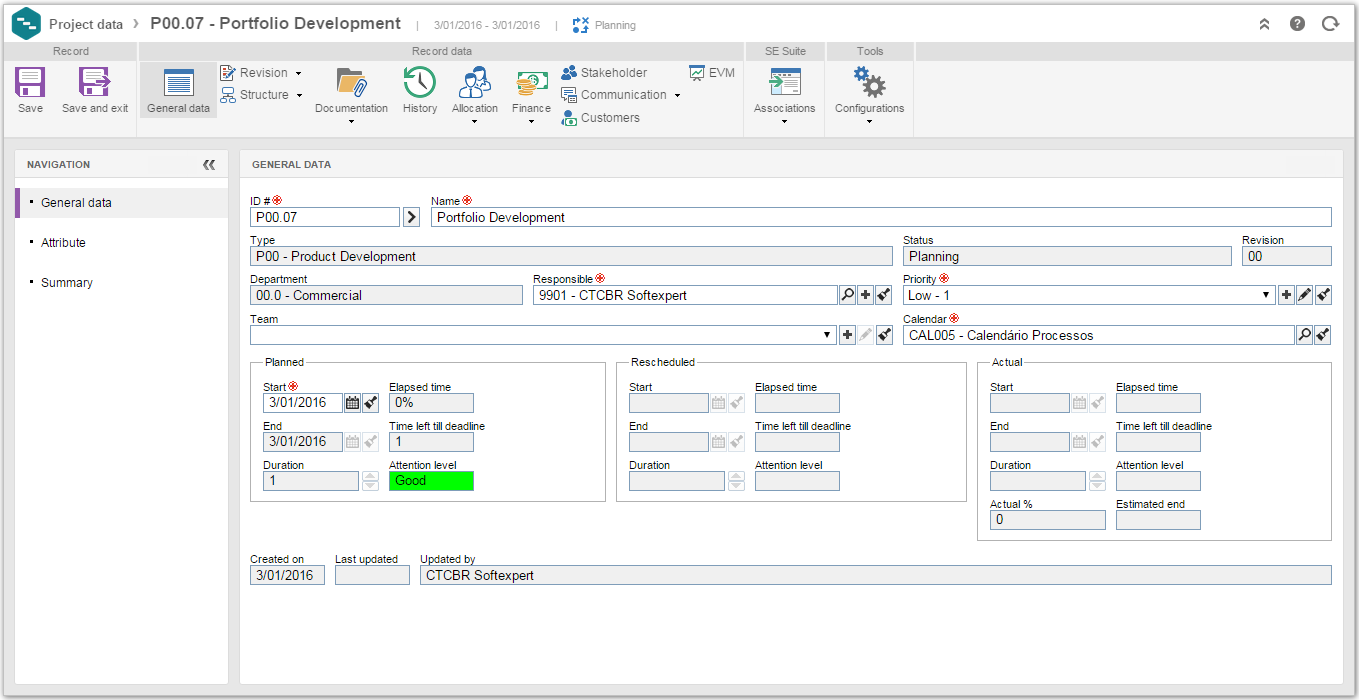This screenshot has height=700, width=1359.
Task: Click the Save floppy disk icon
Action: pos(30,82)
